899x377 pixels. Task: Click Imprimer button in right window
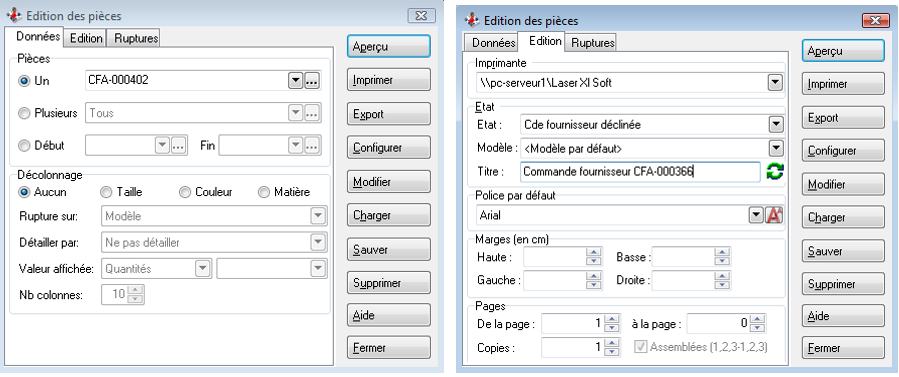click(x=843, y=84)
